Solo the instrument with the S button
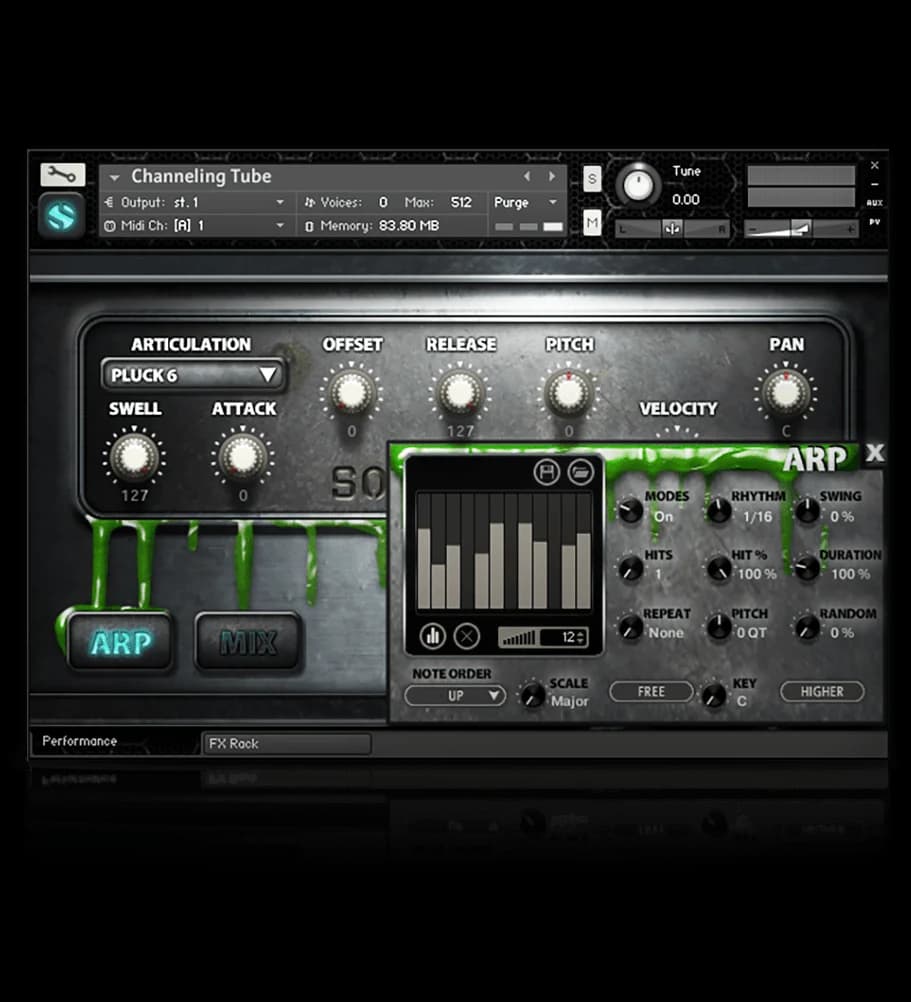The image size is (911, 1002). coord(592,179)
